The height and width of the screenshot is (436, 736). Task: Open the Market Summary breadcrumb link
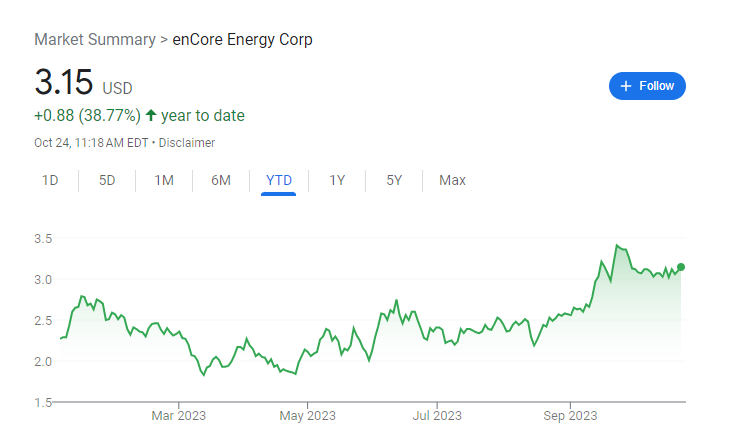point(95,39)
